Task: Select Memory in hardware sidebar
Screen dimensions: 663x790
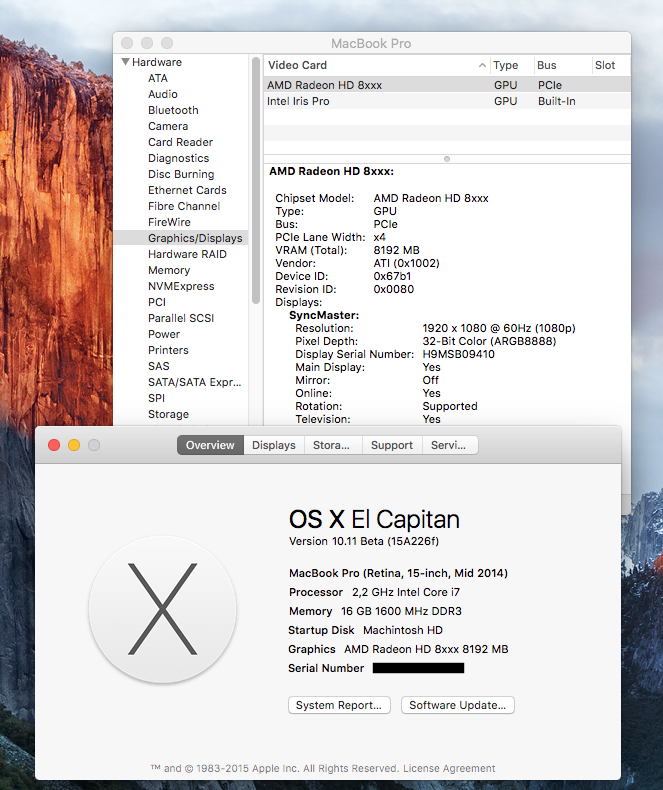Action: tap(169, 271)
